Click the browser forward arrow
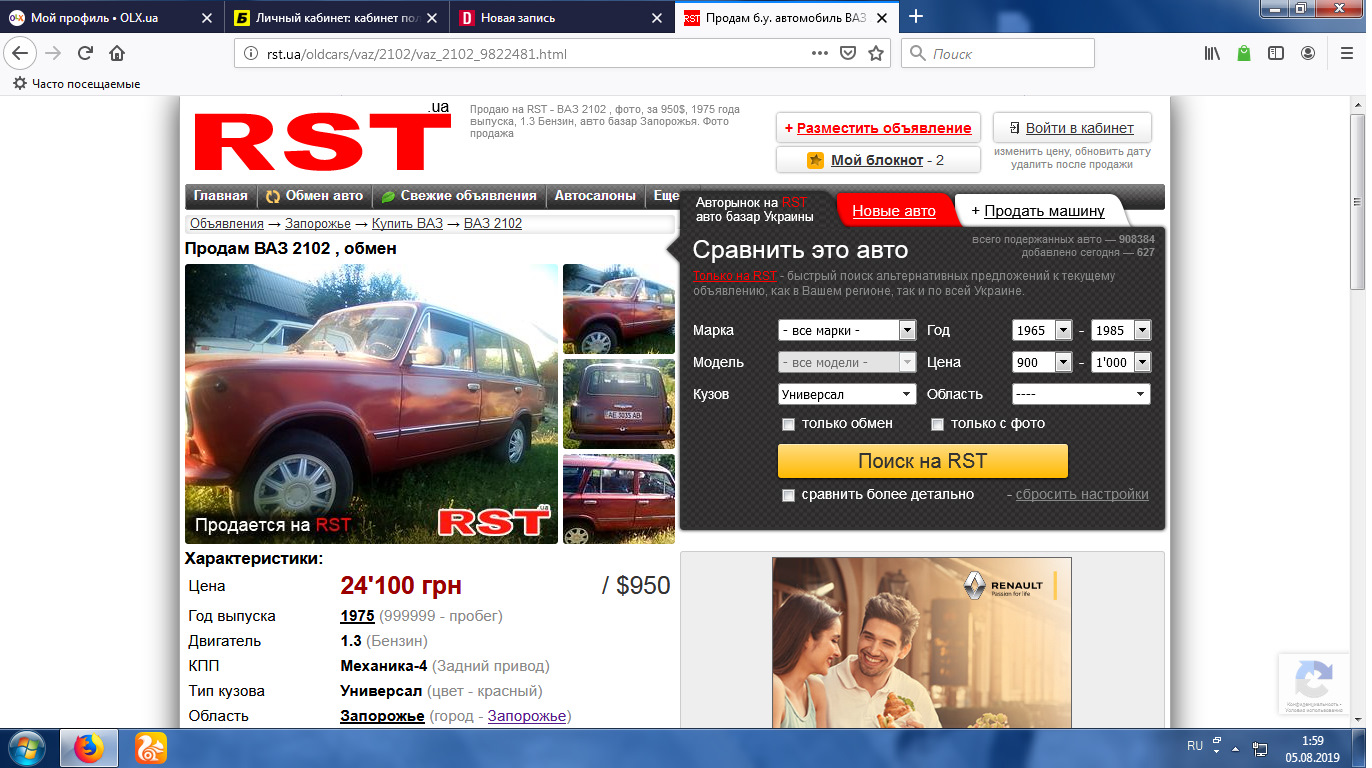The image size is (1372, 768). [x=54, y=54]
